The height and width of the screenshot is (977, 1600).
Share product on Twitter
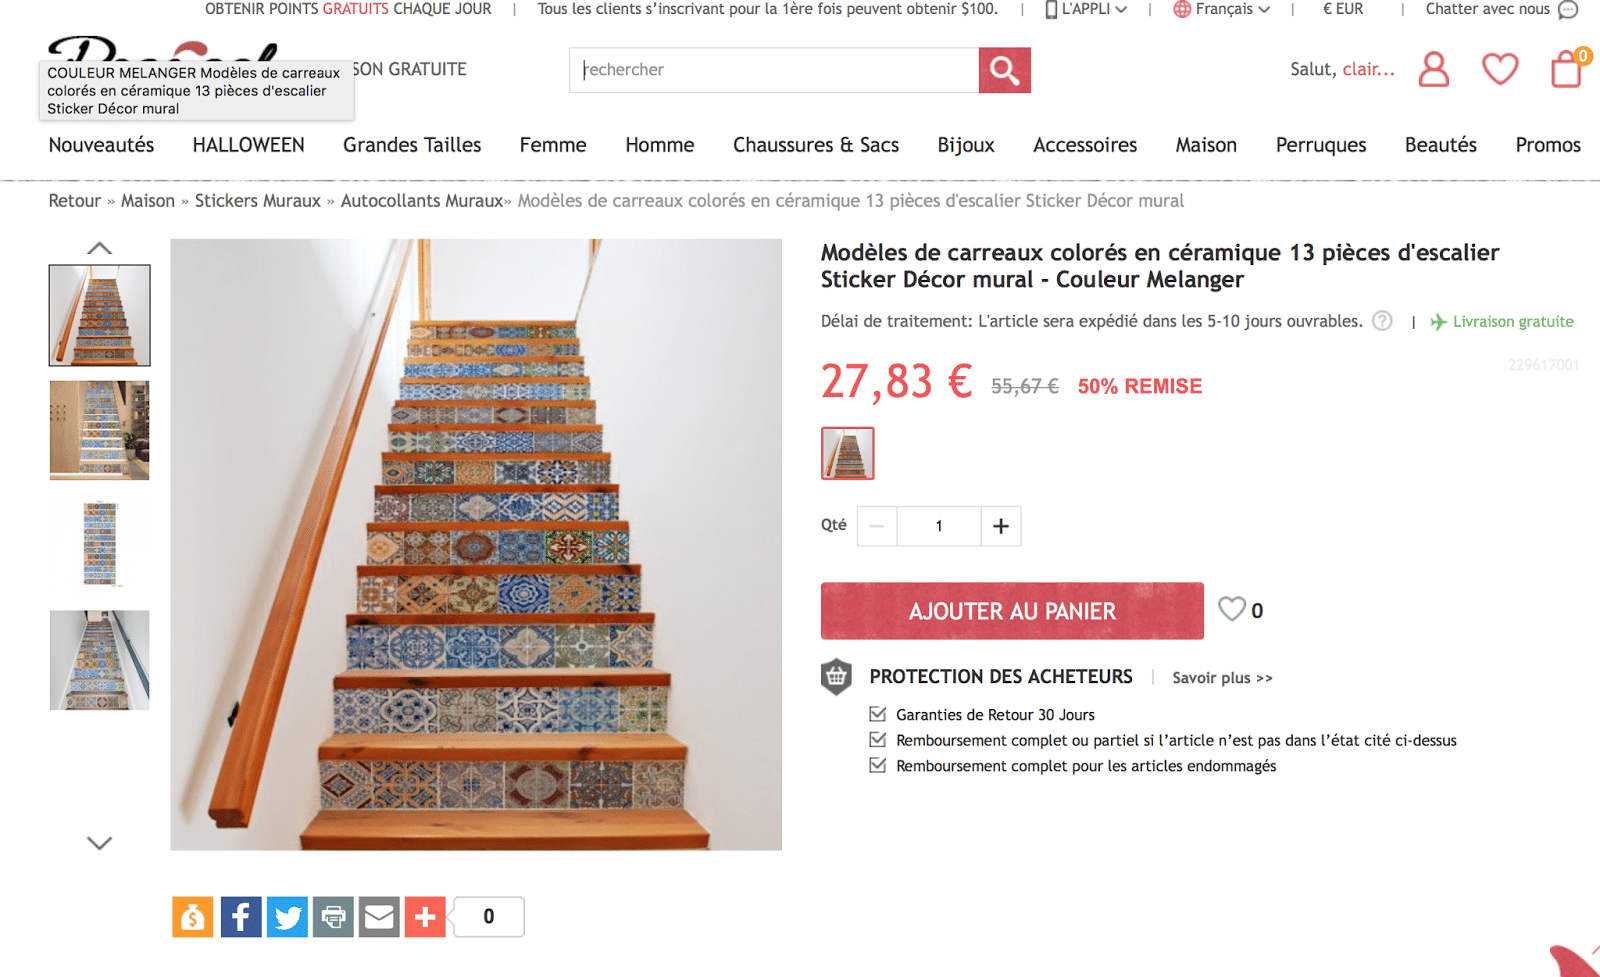pos(287,917)
